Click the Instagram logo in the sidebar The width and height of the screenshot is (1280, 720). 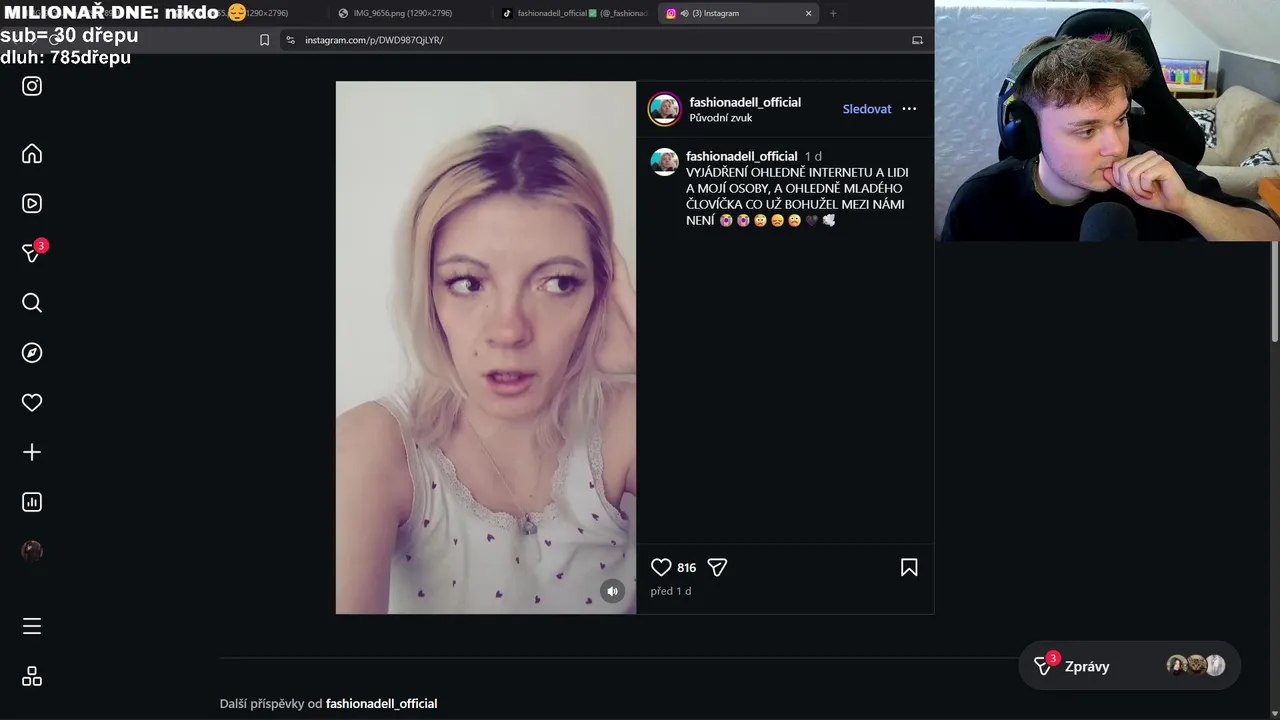[32, 86]
